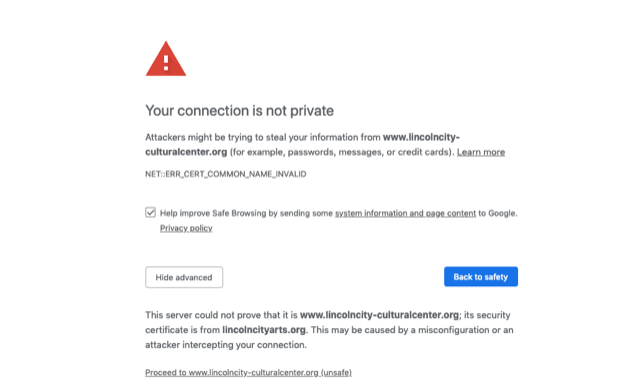Click the "Your connection is not private" heading
This screenshot has height=391, width=640.
[240, 111]
